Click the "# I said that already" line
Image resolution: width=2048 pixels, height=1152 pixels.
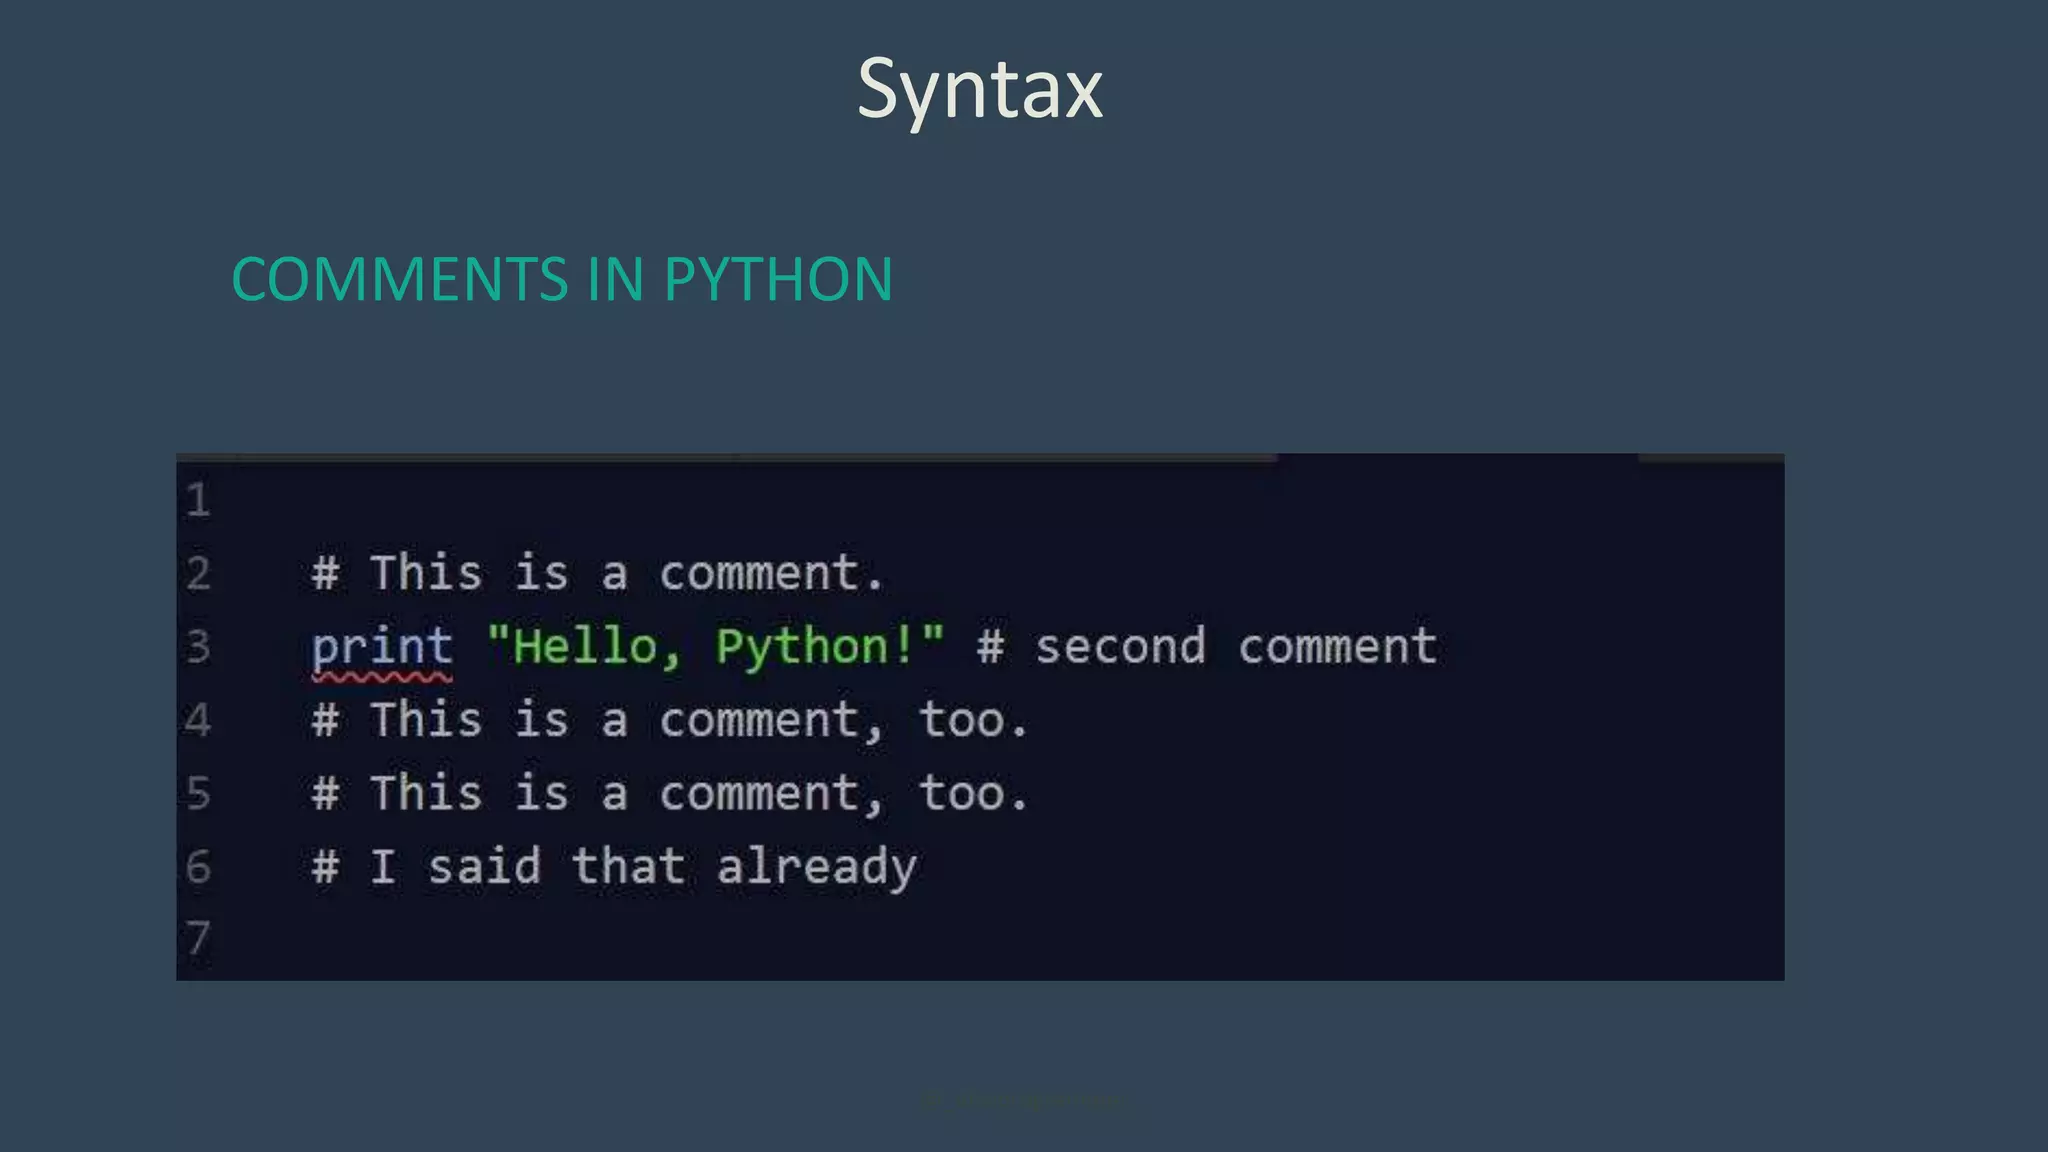[x=614, y=867]
